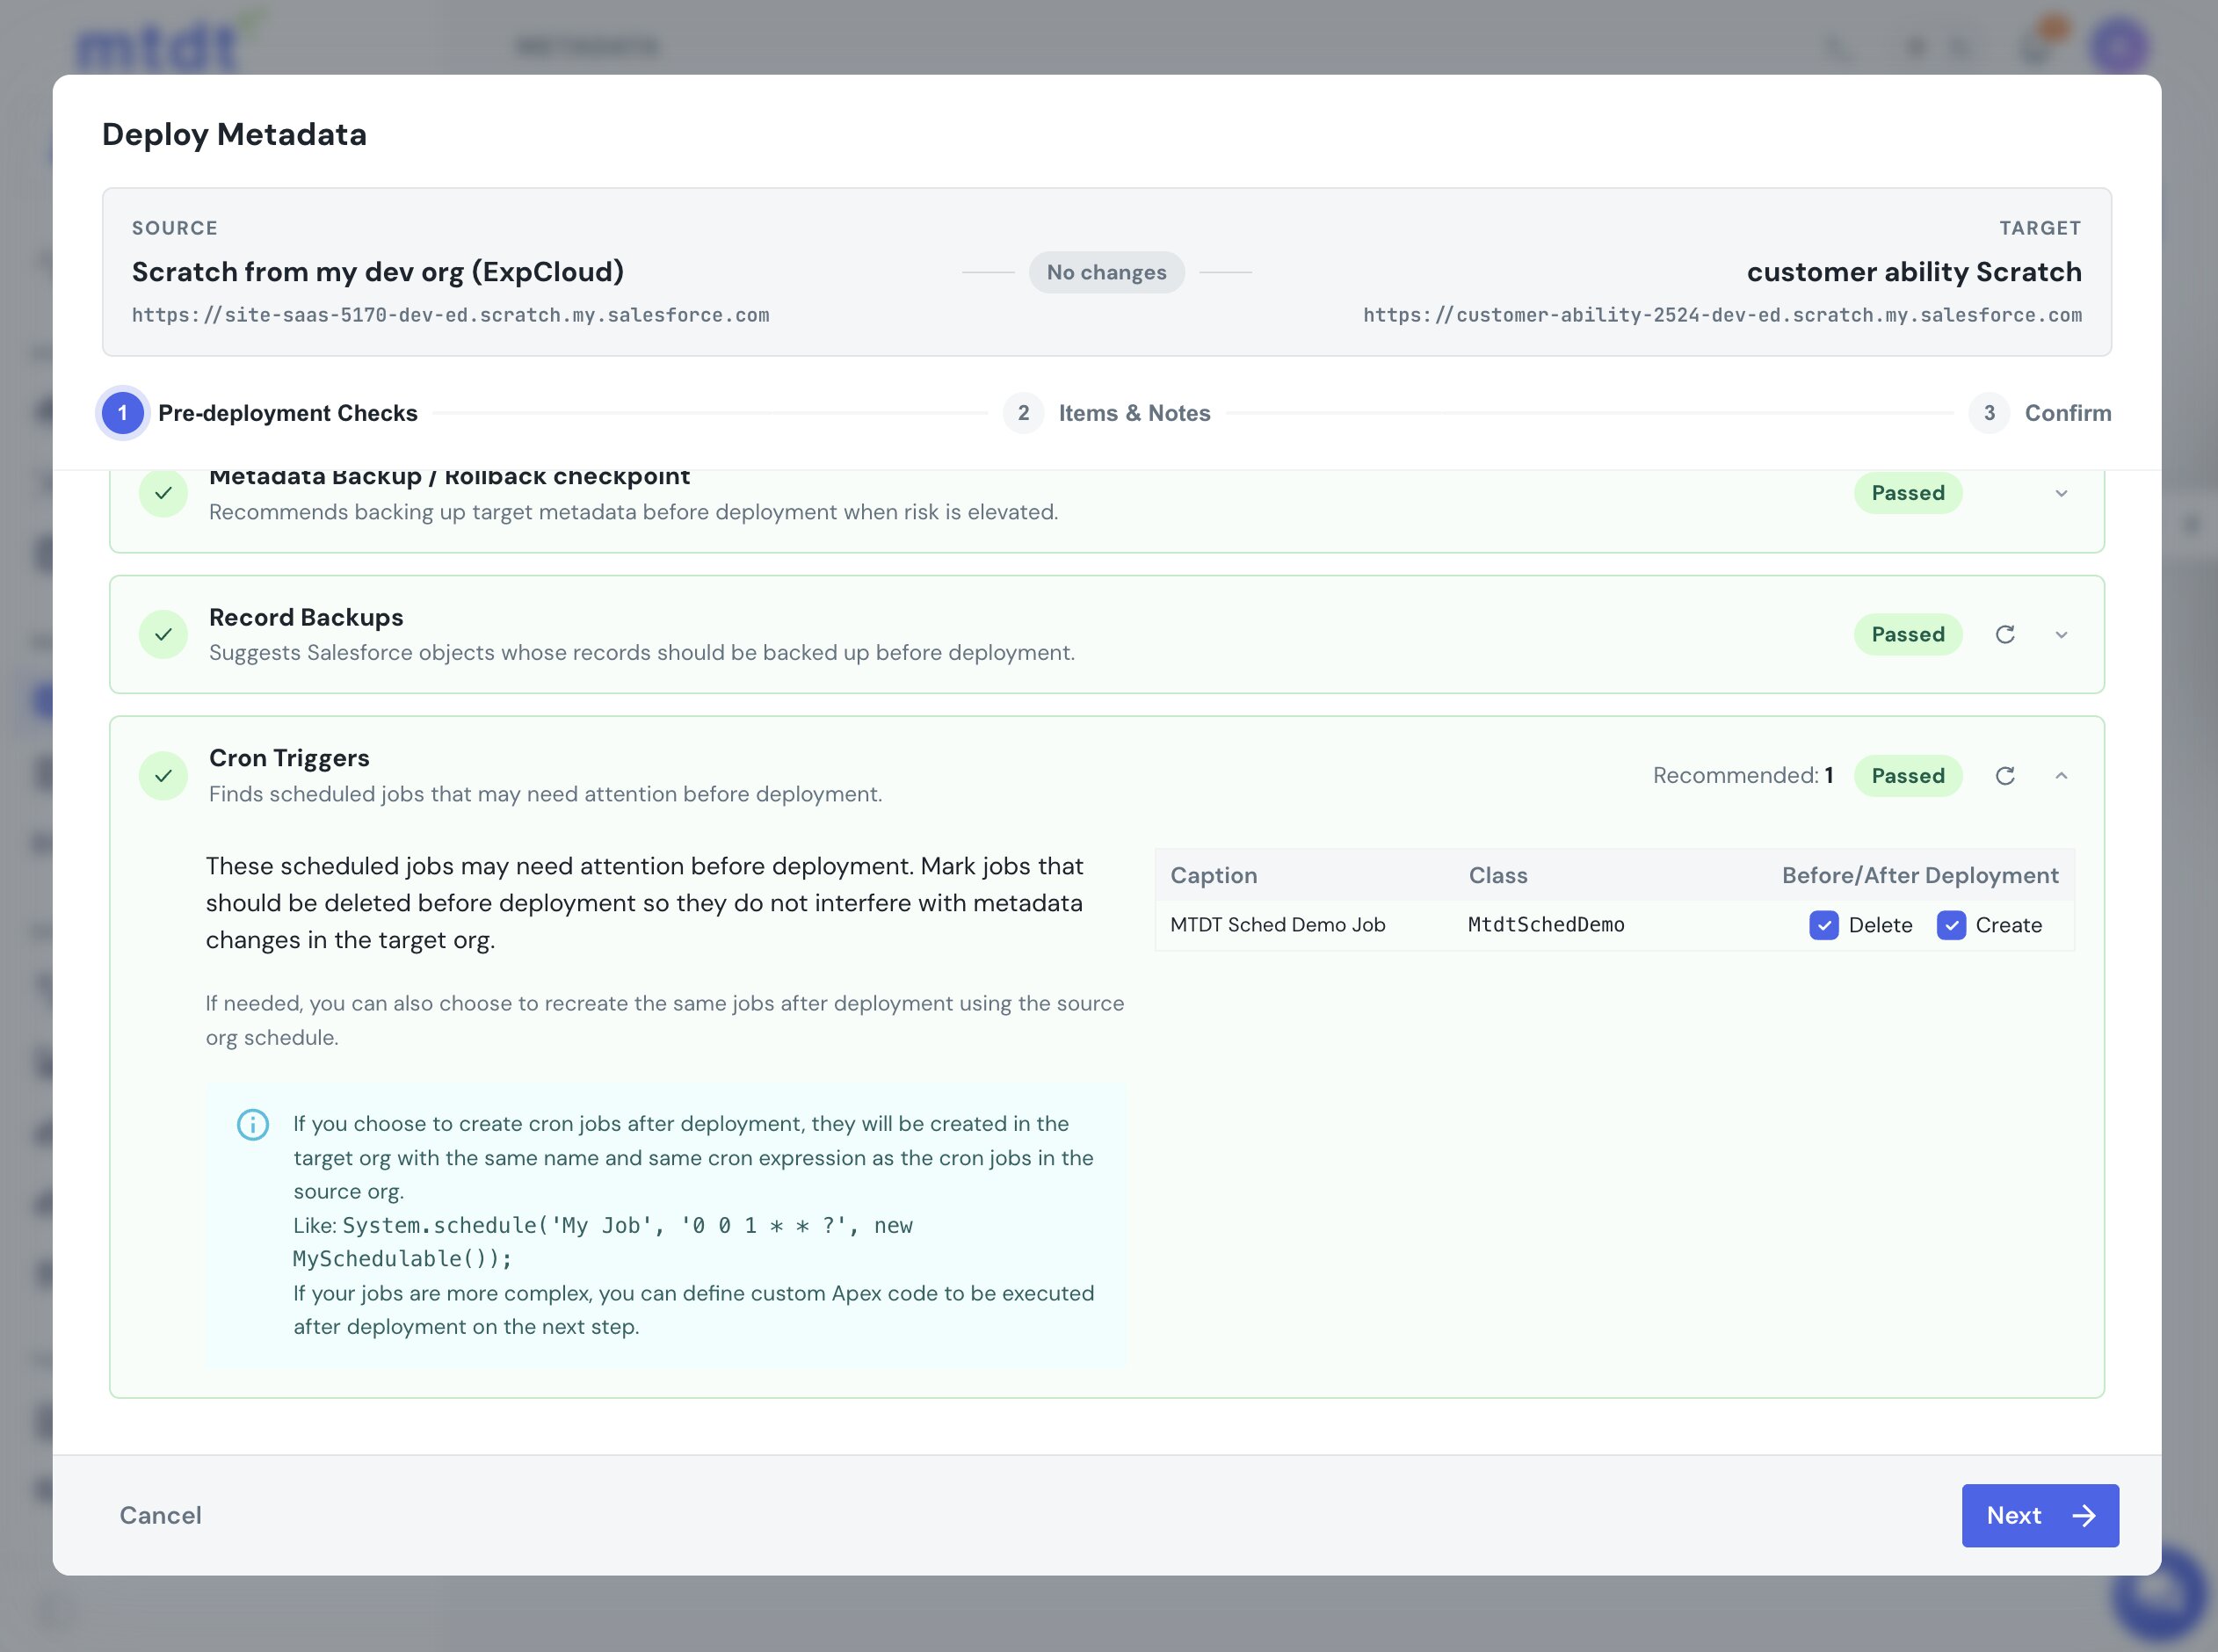The height and width of the screenshot is (1652, 2218).
Task: Click the Cron Triggers green checkmark icon
Action: [x=163, y=776]
